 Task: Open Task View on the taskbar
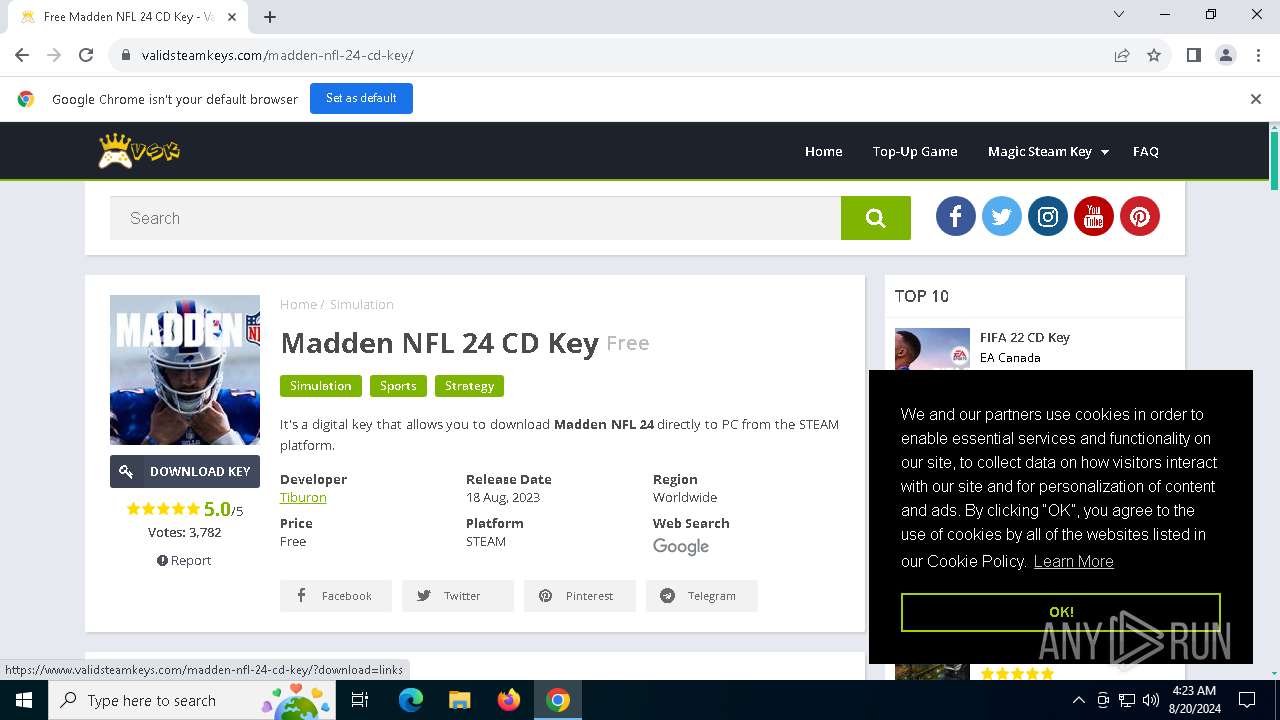(x=360, y=700)
